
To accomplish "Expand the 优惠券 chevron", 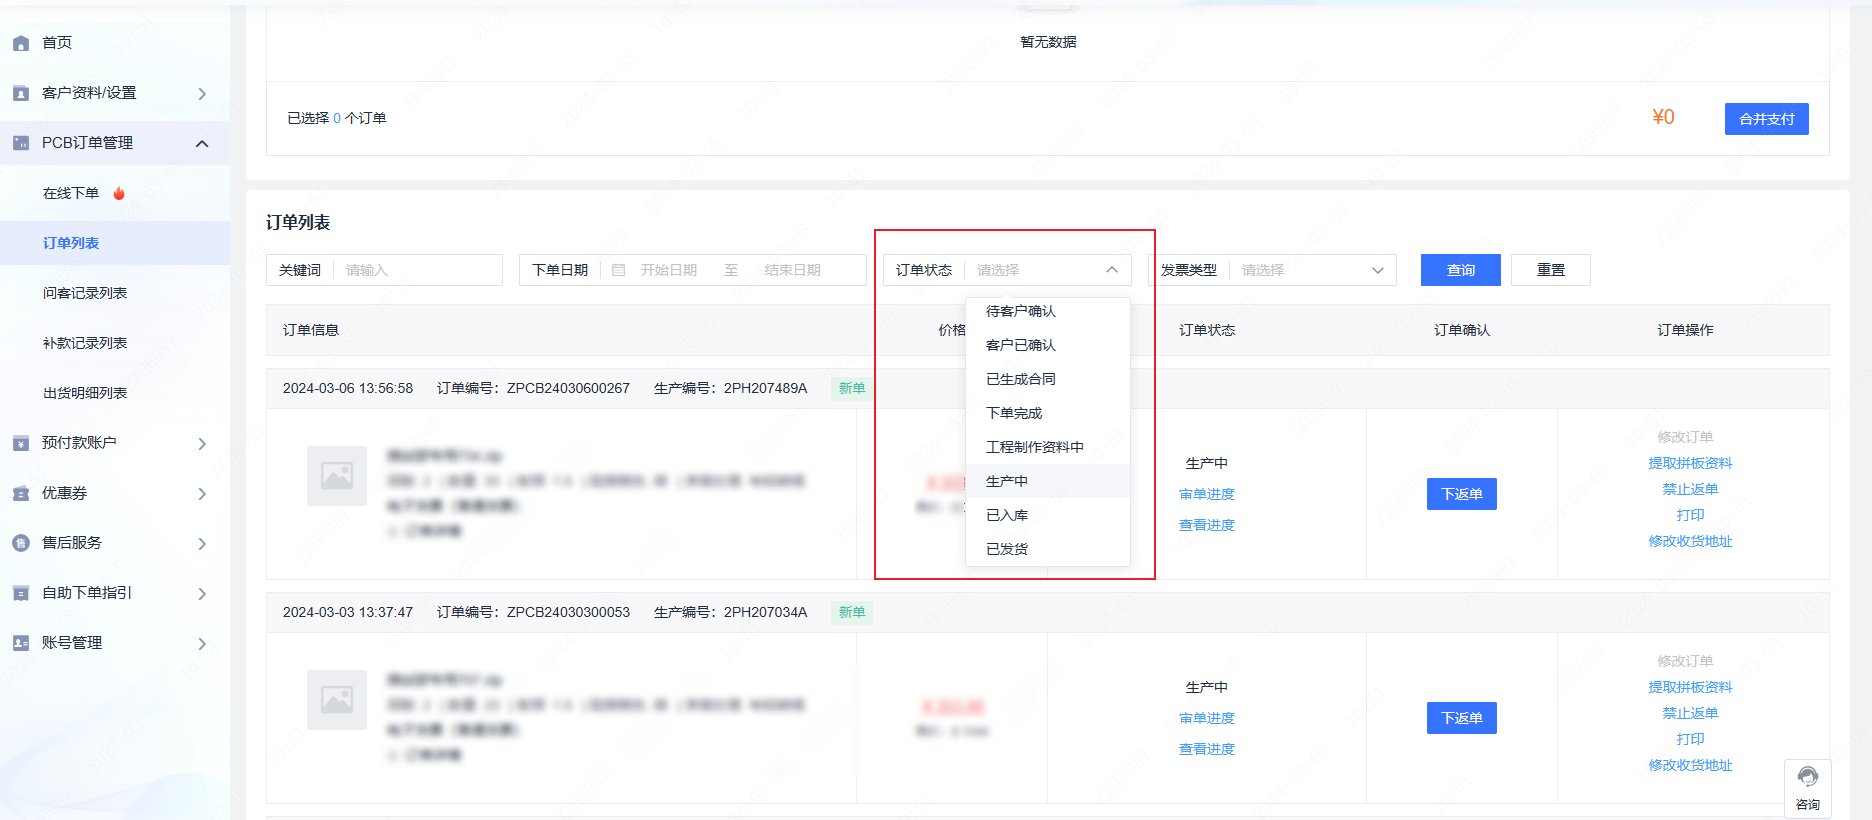I will (202, 493).
